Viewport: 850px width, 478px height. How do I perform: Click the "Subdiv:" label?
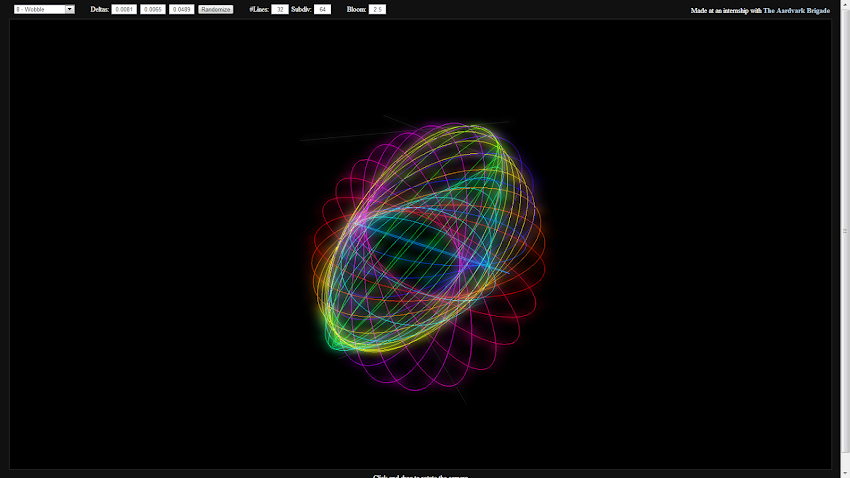click(x=301, y=9)
